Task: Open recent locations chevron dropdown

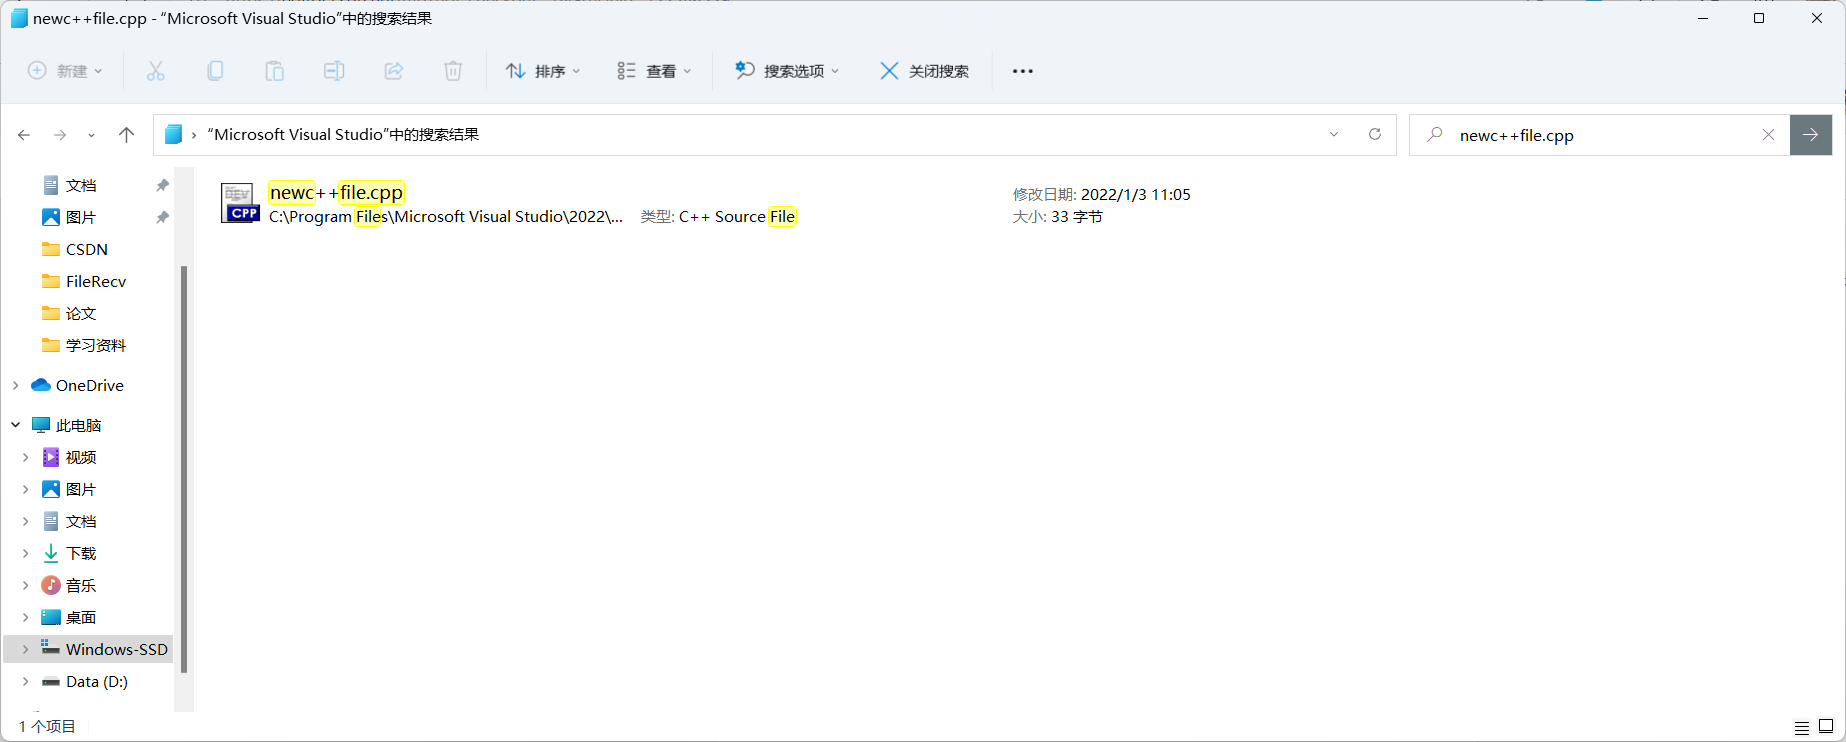Action: [x=91, y=135]
